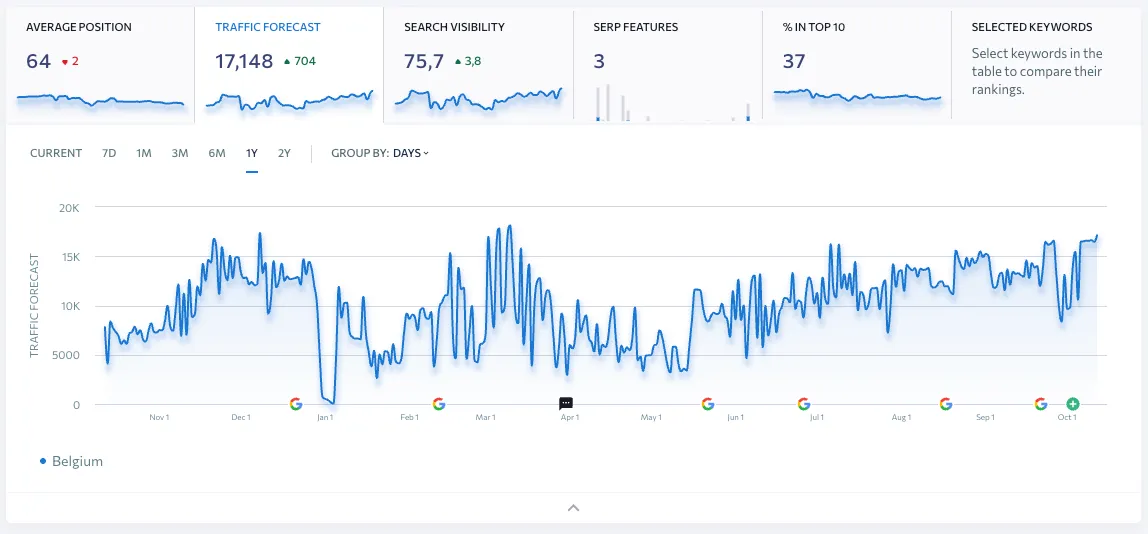Viewport: 1148px width, 534px height.
Task: Click the Average Position sparkline chart
Action: tap(100, 100)
